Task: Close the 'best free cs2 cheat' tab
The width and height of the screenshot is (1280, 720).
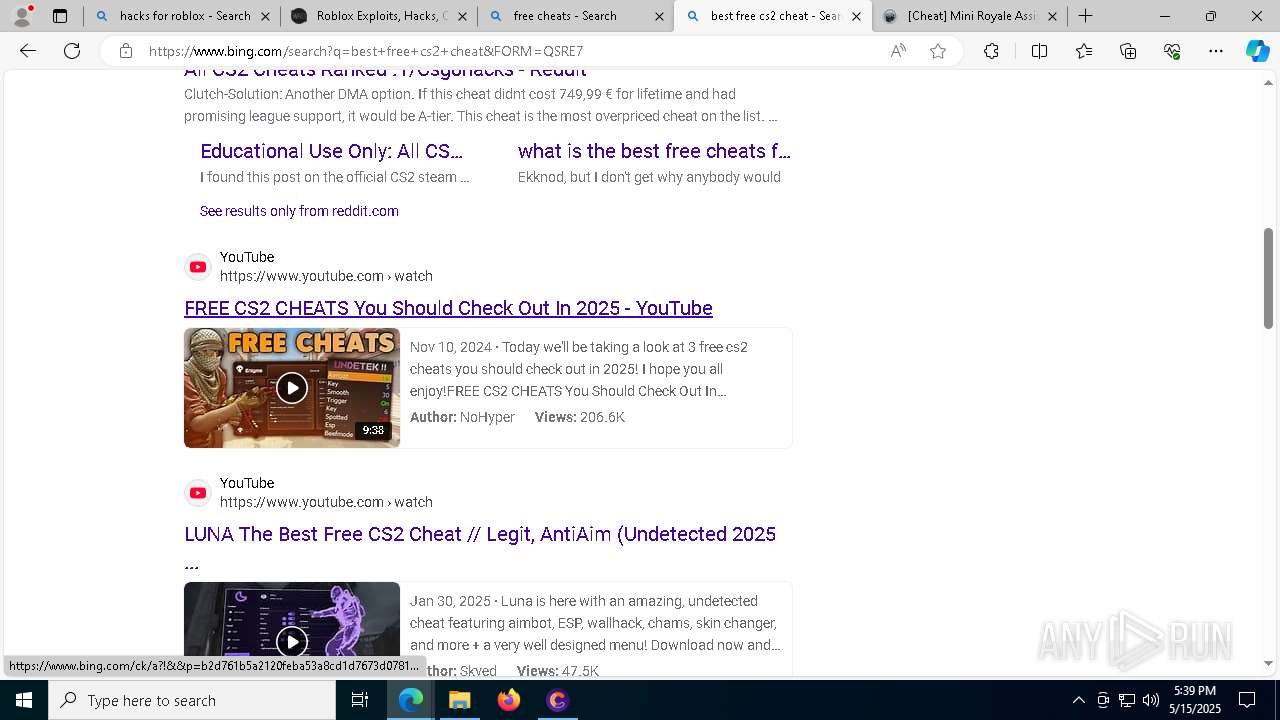Action: tap(856, 16)
